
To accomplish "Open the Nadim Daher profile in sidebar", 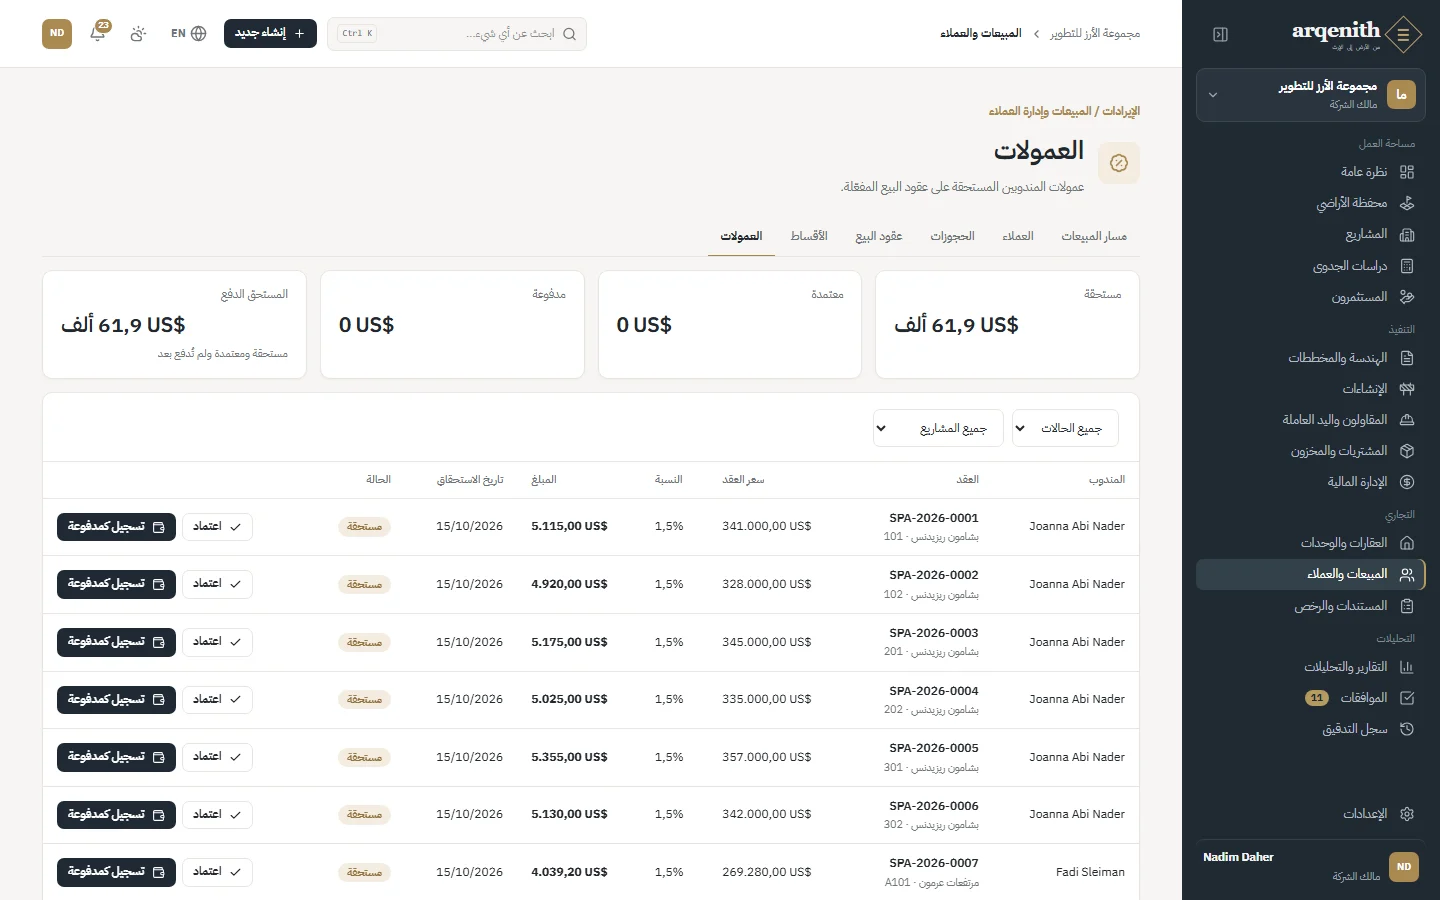I will 1311,866.
